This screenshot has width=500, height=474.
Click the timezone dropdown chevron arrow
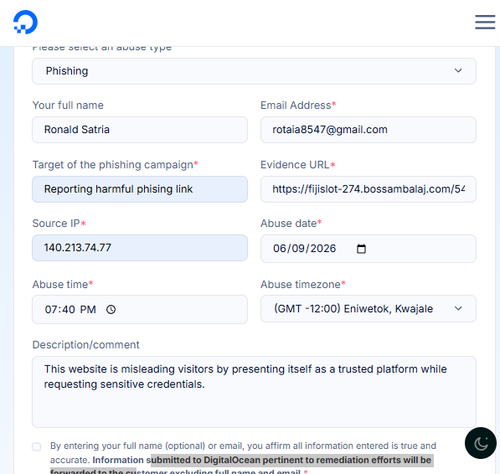[x=458, y=309]
